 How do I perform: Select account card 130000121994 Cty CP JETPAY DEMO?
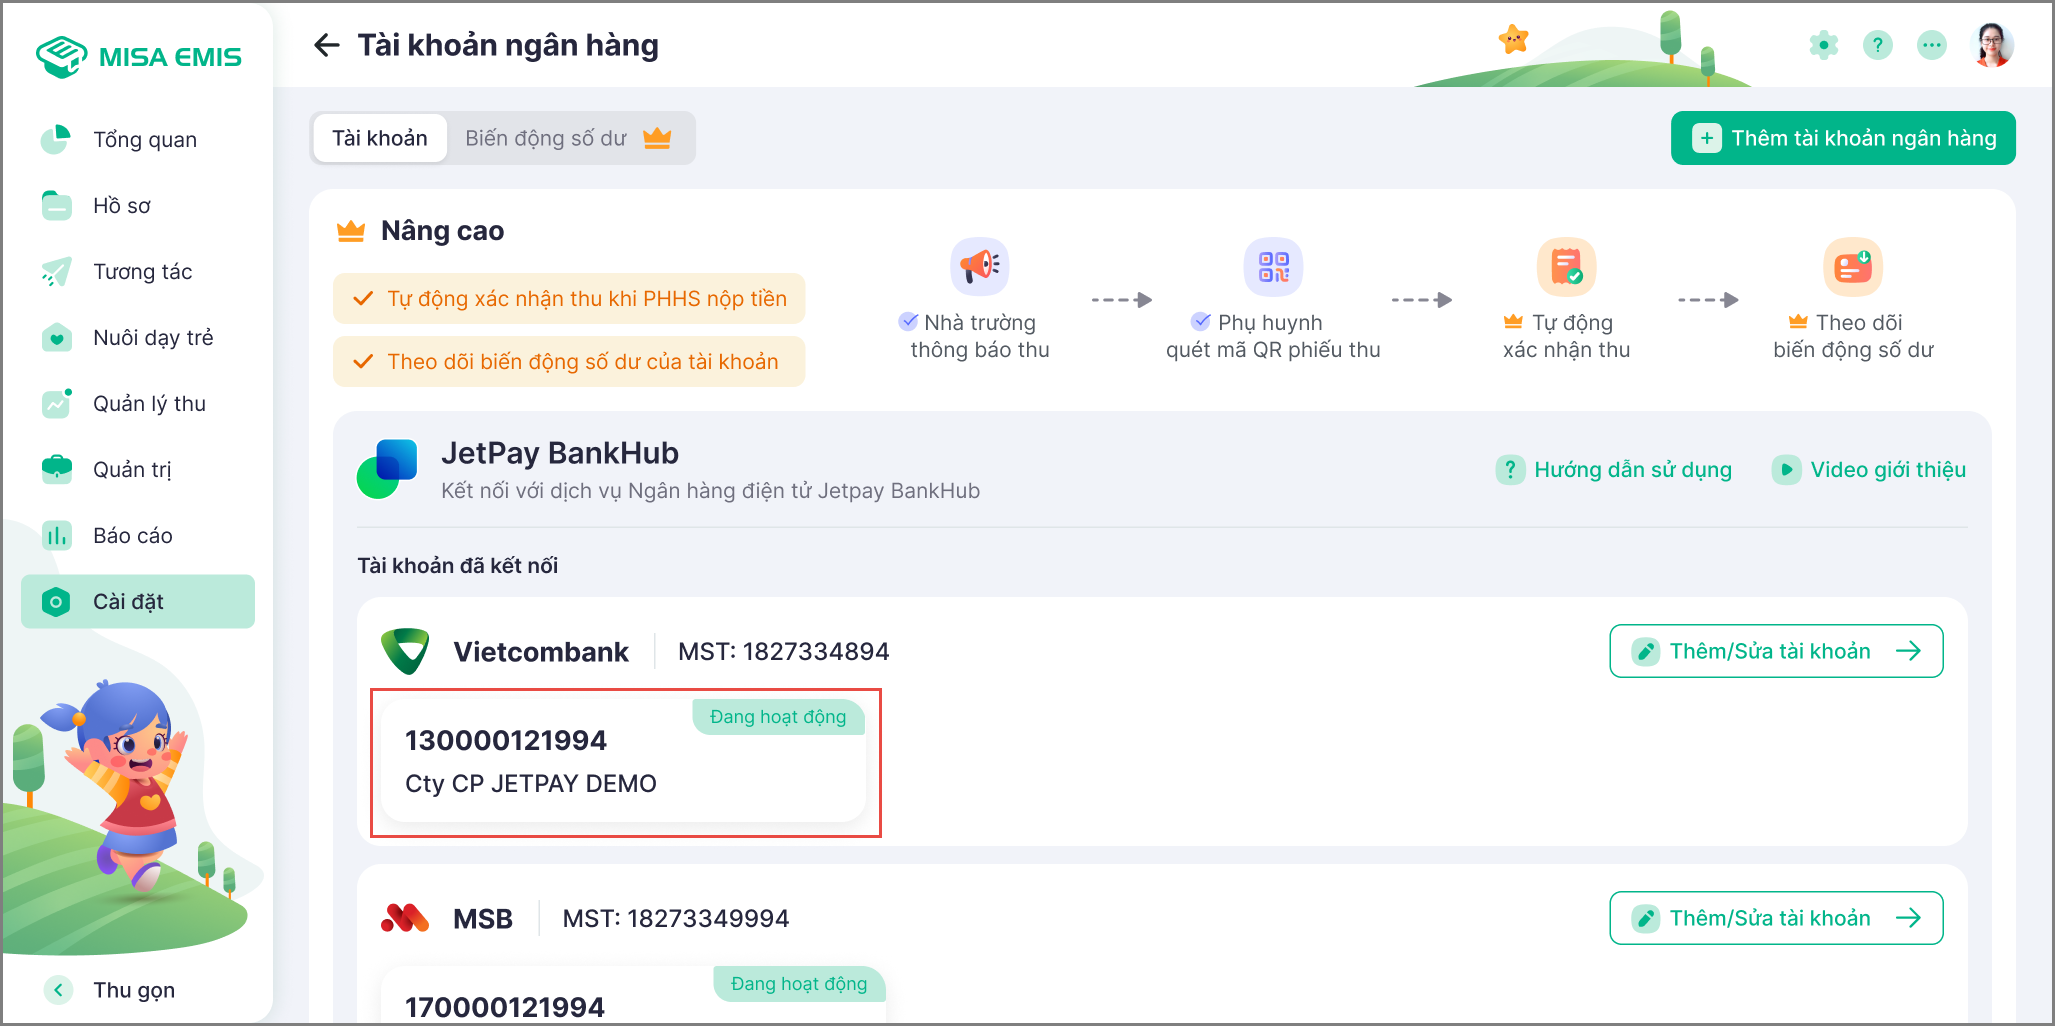[x=624, y=761]
